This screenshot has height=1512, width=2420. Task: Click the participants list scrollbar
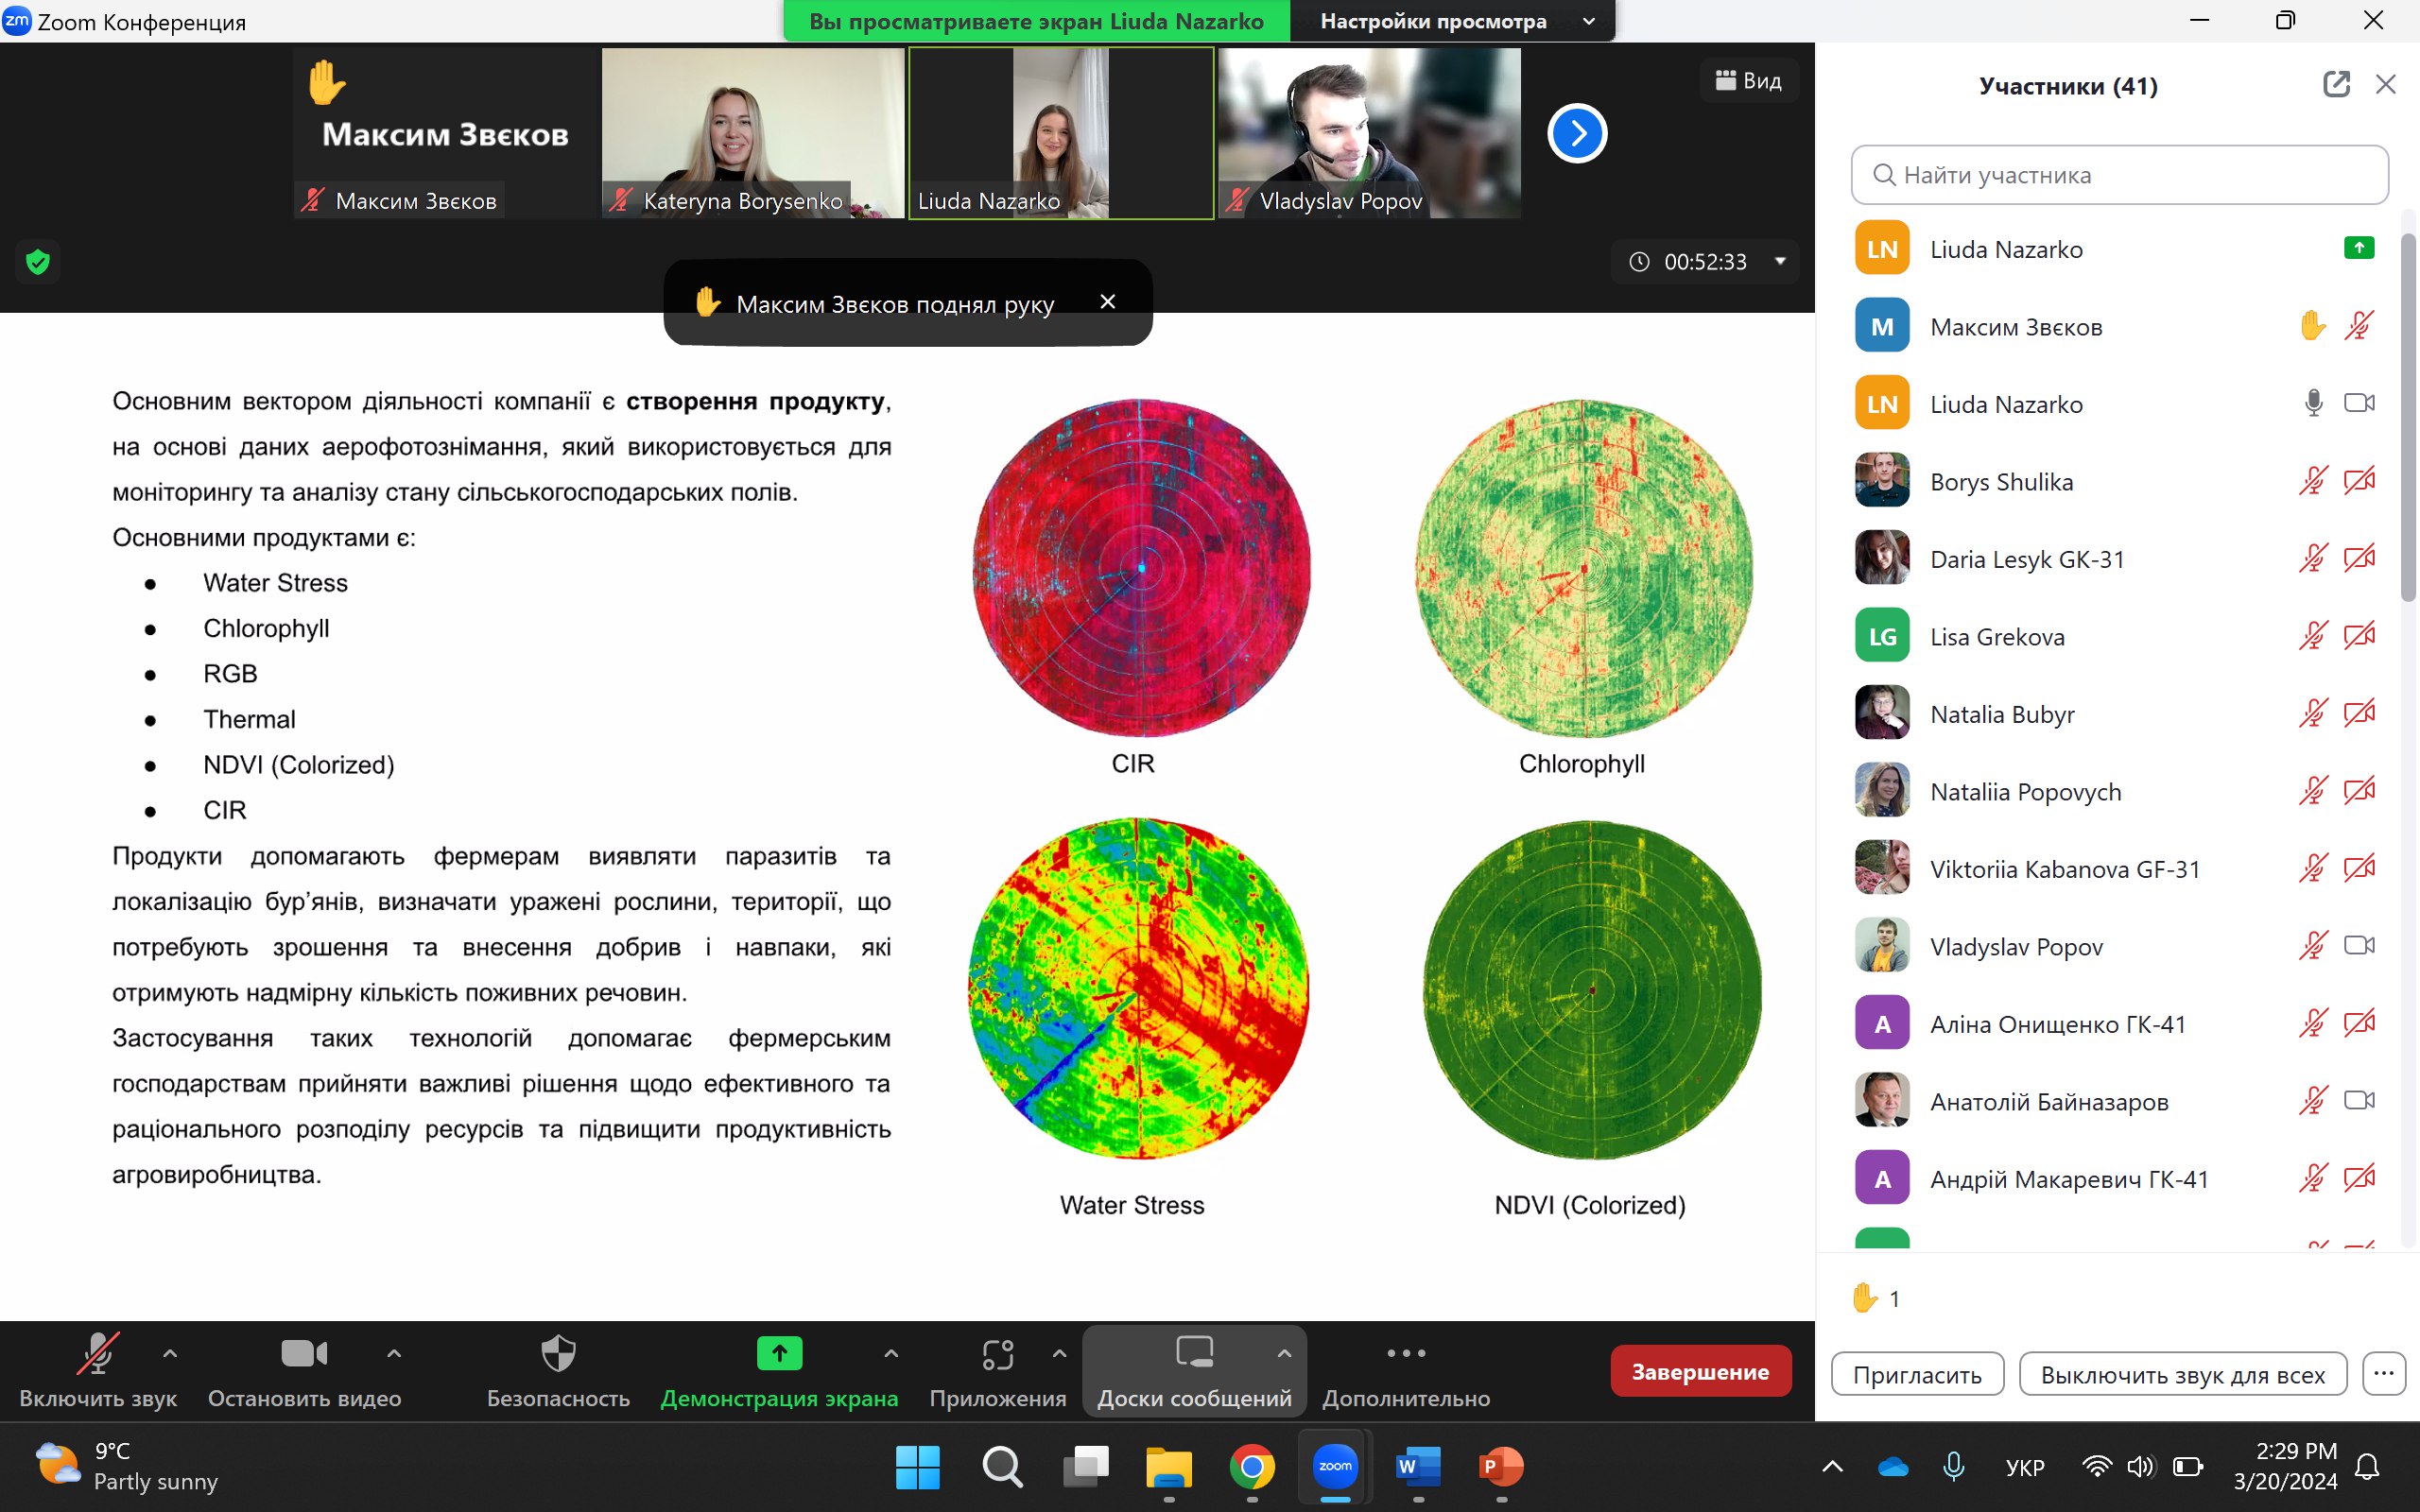(2407, 420)
